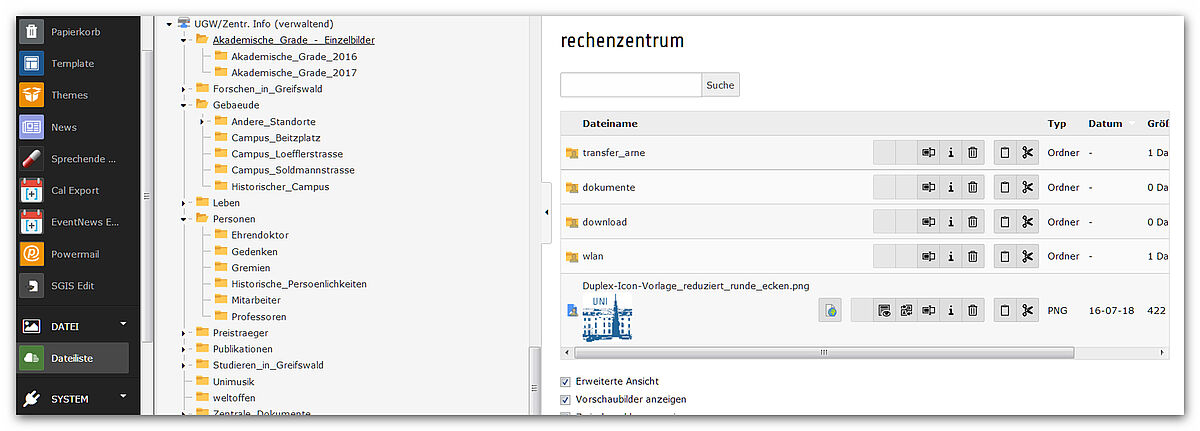Viewport: 1200px width, 431px height.
Task: Expand the Forschen_in_Greifswald folder
Action: click(185, 89)
